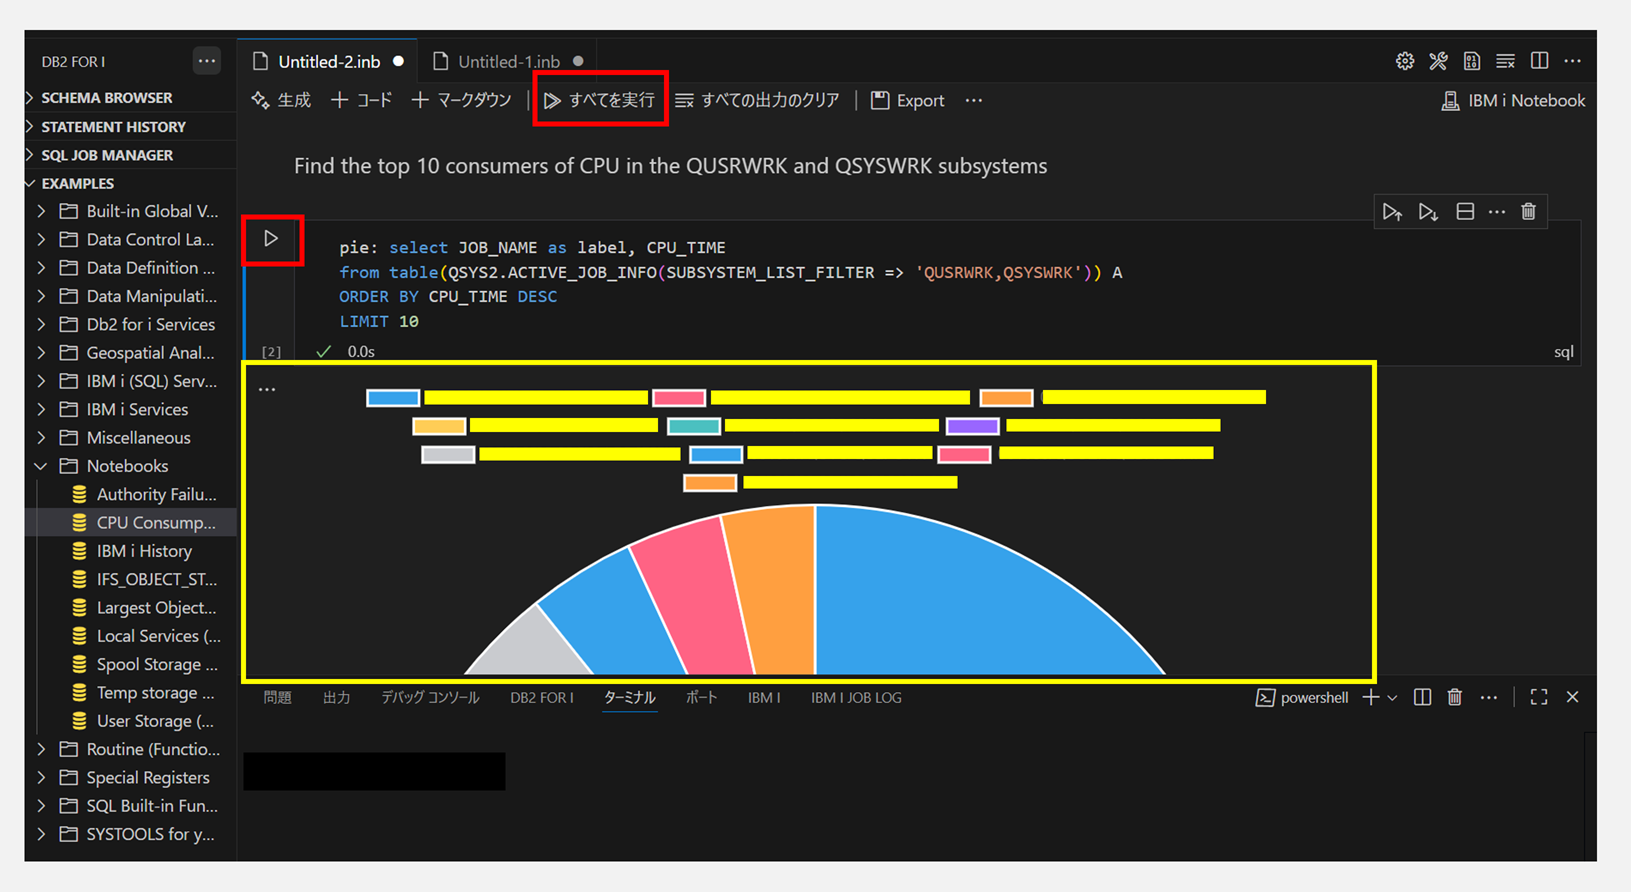The image size is (1631, 892).
Task: Click the execute above cells icon in cell toolbar
Action: (1392, 212)
